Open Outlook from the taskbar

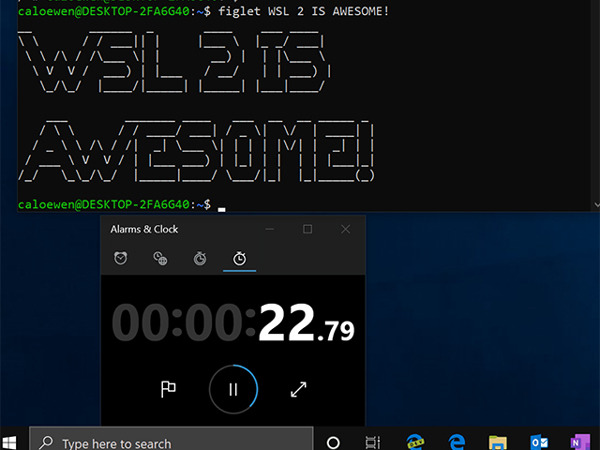tap(537, 442)
